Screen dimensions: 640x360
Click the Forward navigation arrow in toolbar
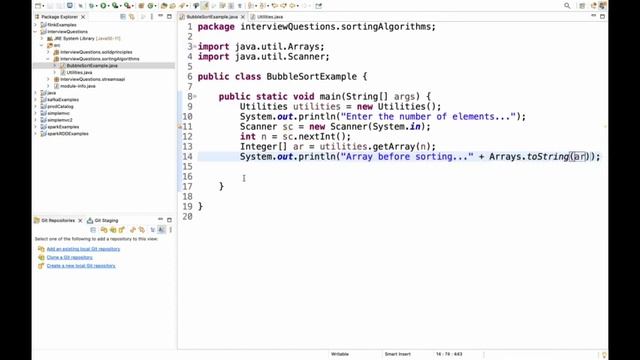(304, 6)
